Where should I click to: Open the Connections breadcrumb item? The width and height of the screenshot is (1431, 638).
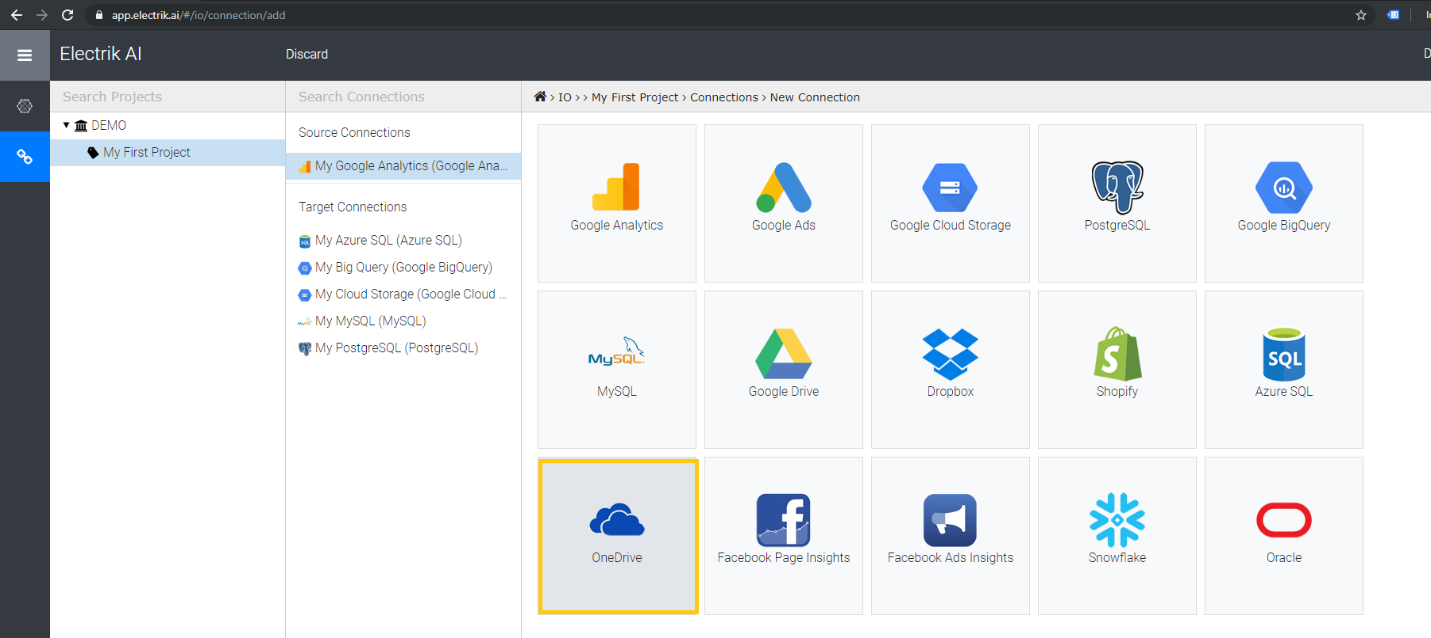tap(724, 97)
